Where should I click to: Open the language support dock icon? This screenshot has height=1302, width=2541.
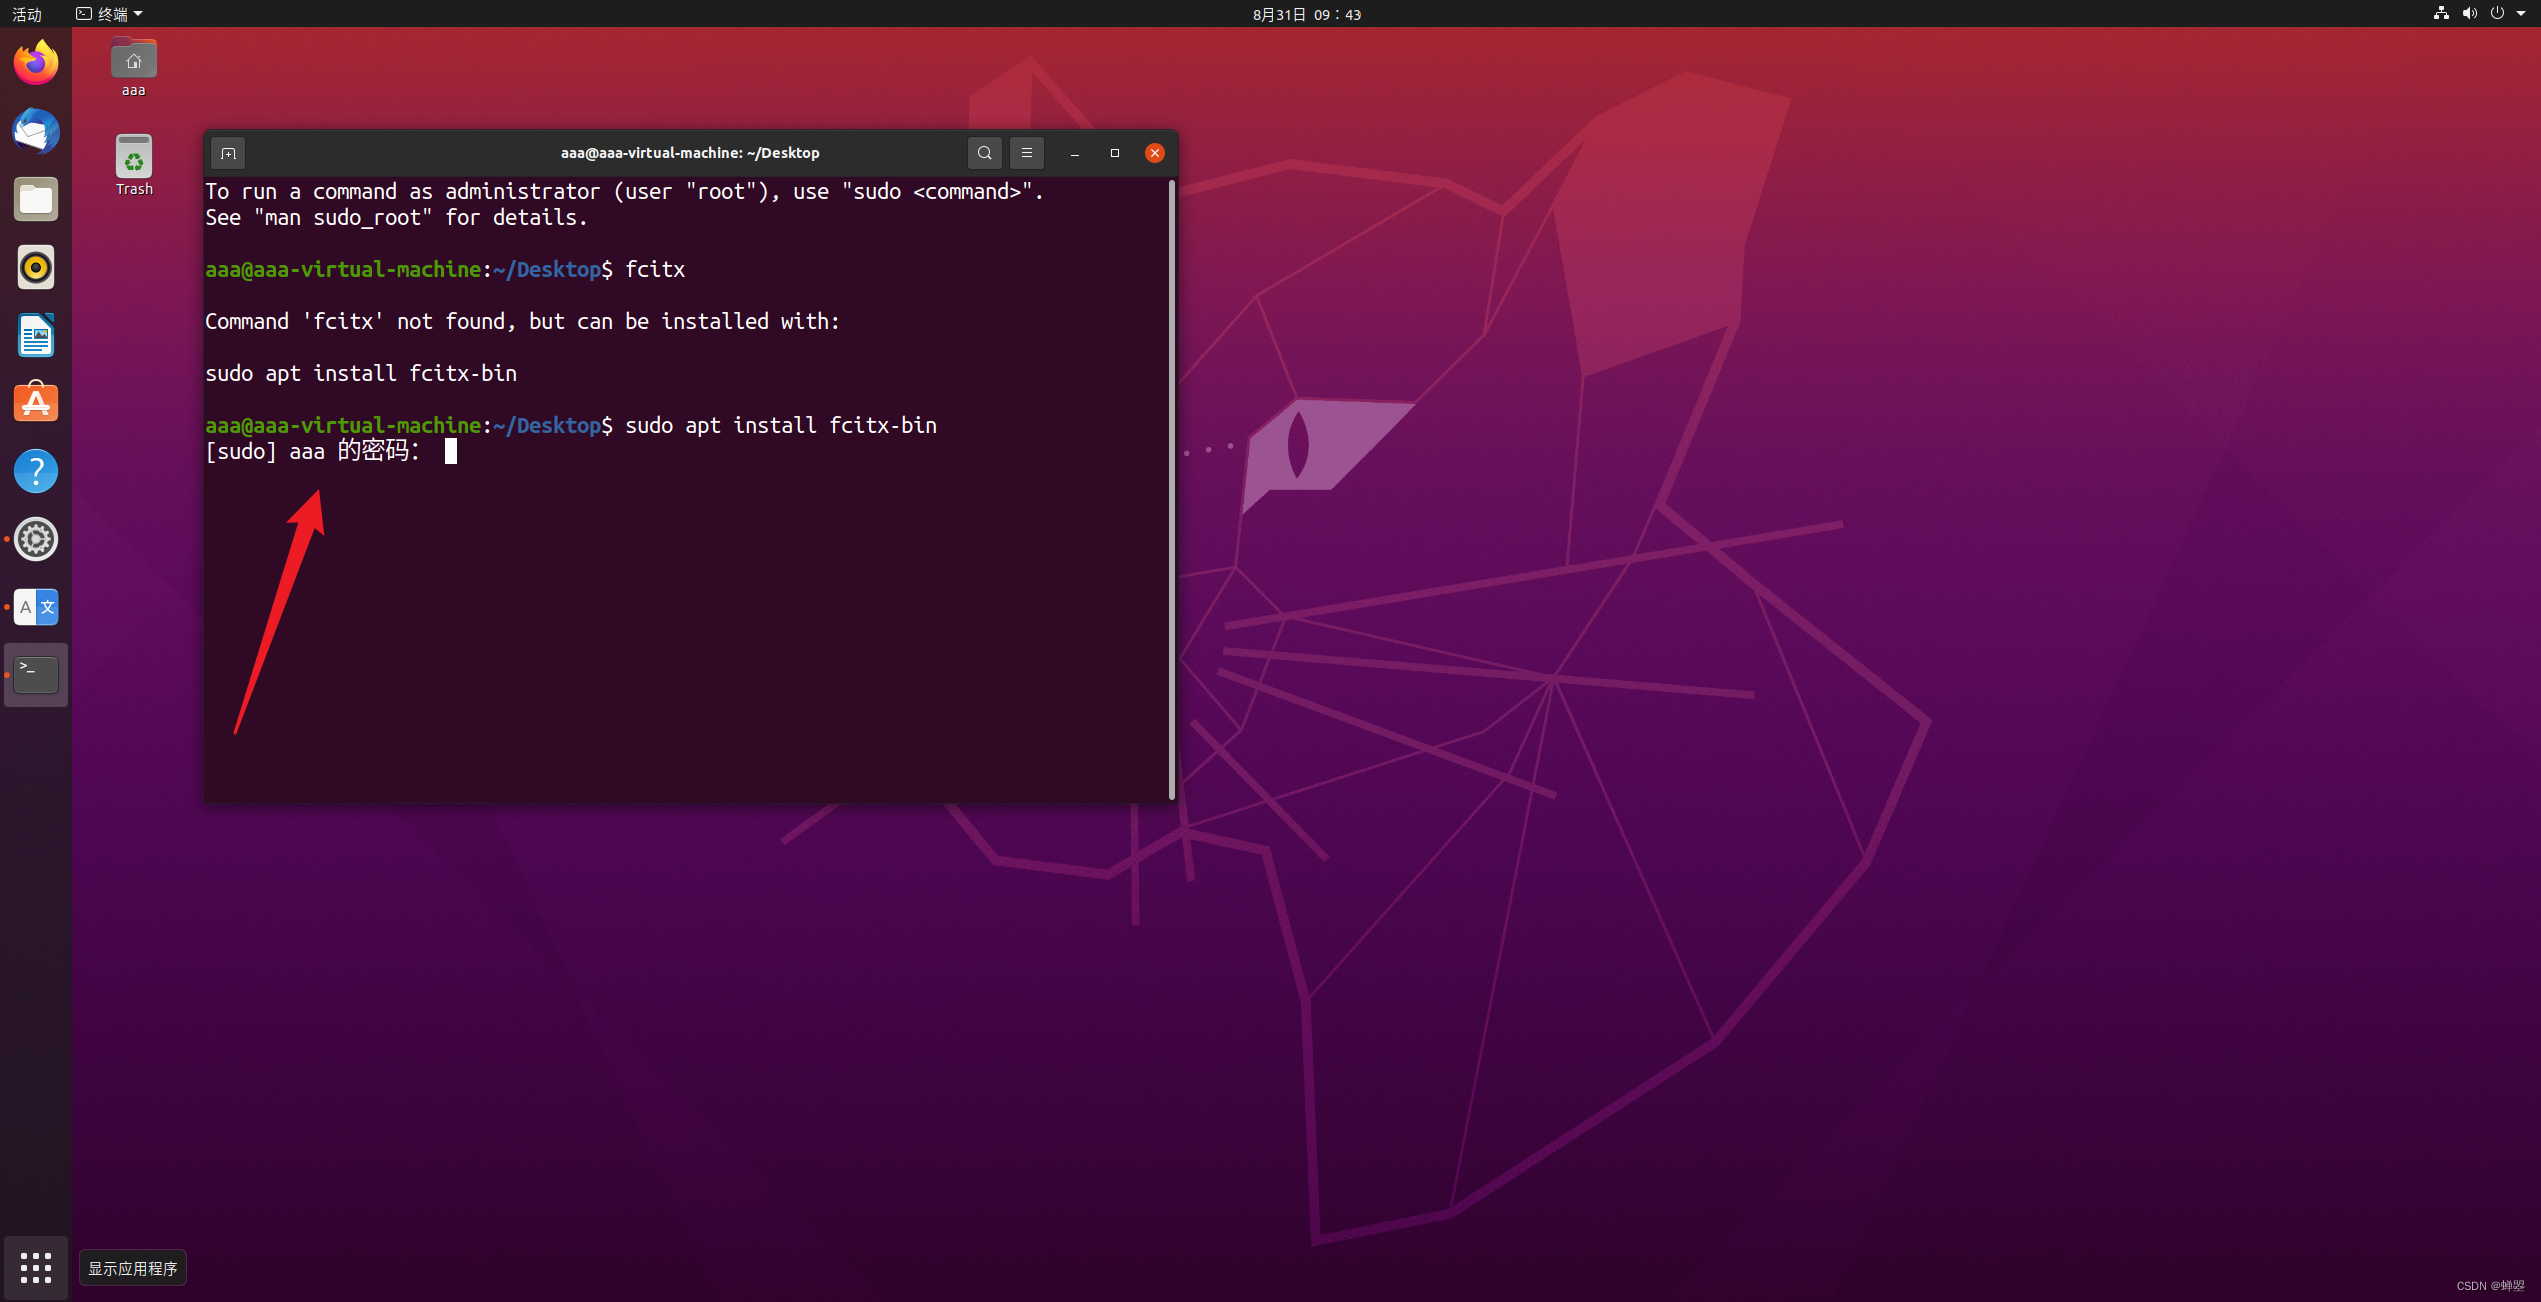(x=36, y=607)
